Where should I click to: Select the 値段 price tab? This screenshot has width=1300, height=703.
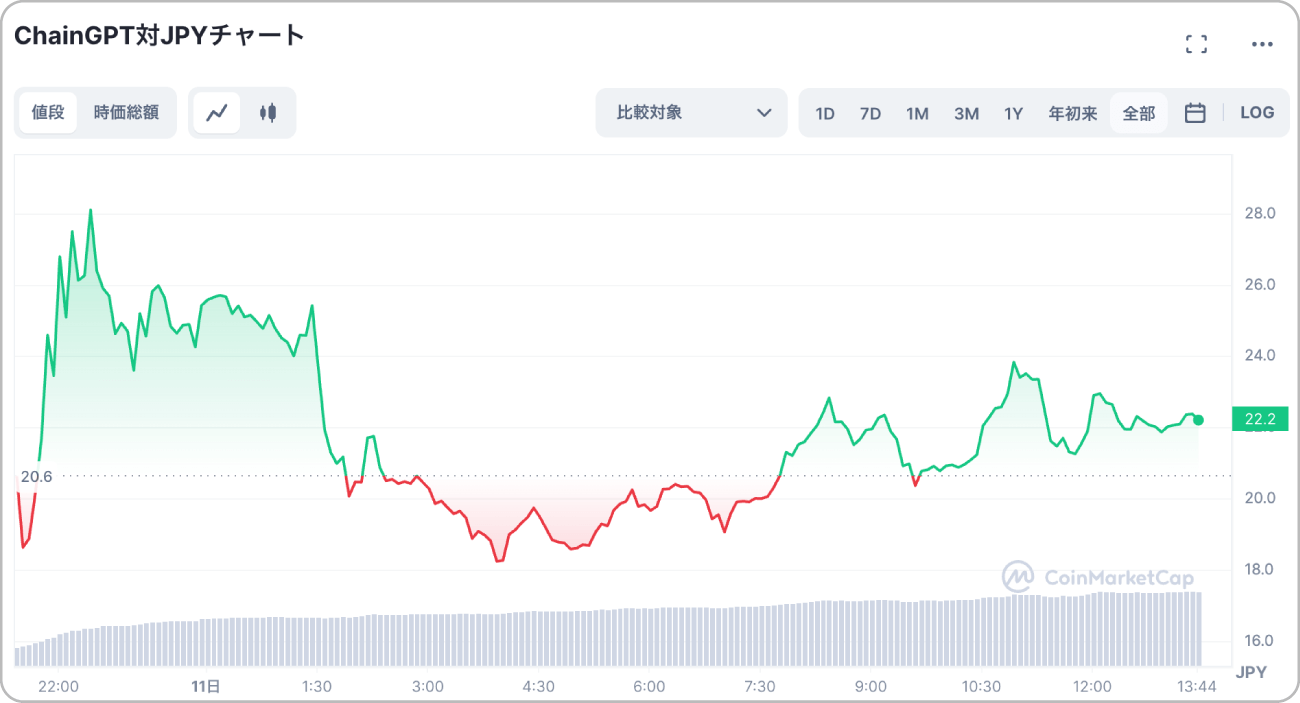[x=48, y=113]
